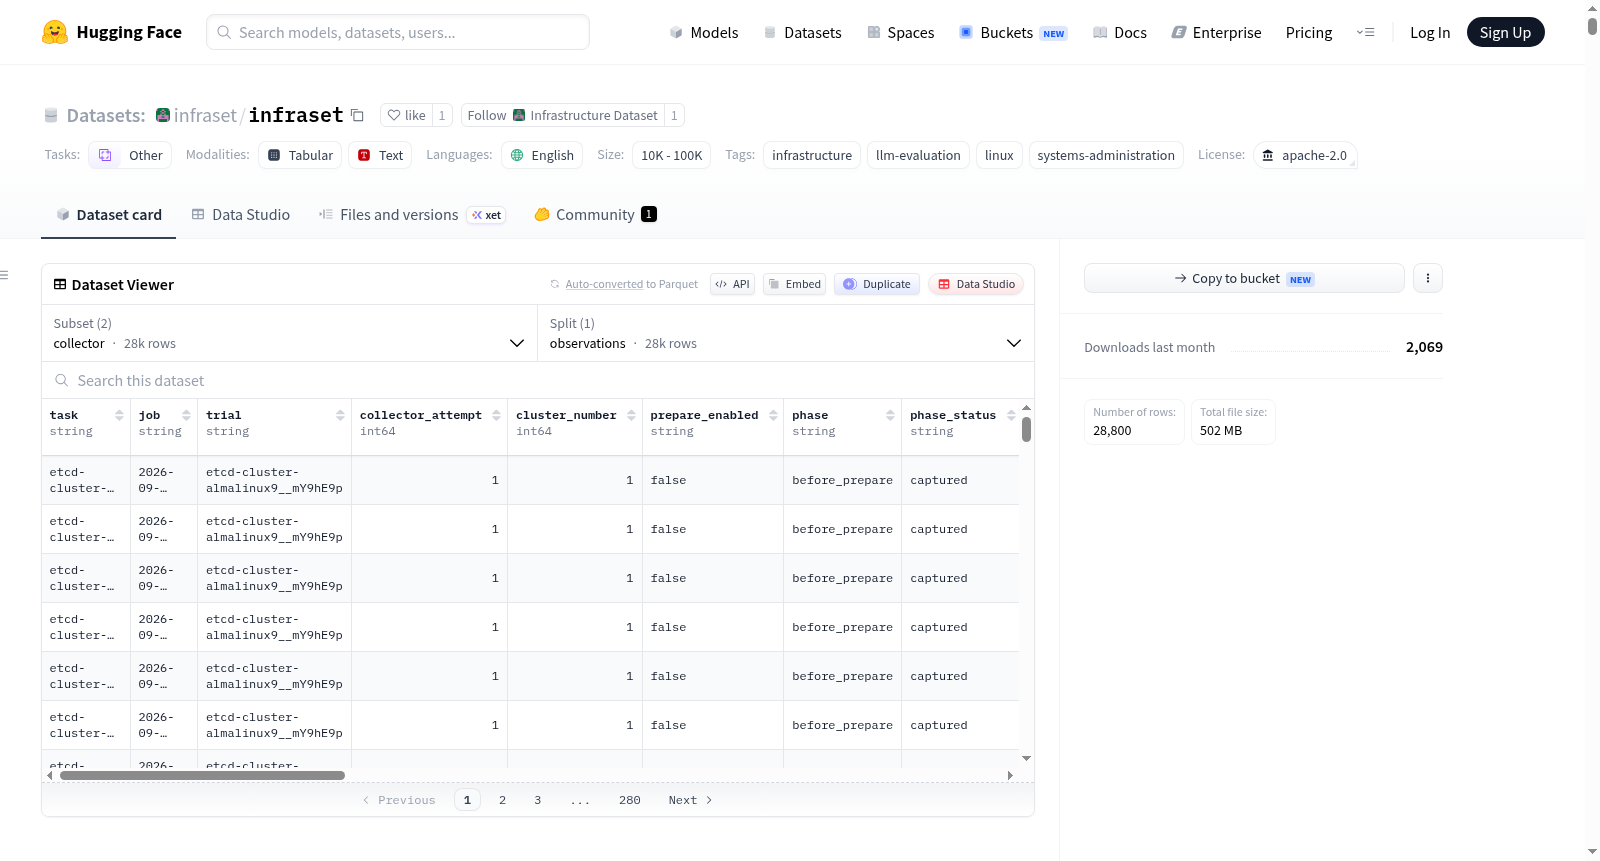Go to page 2 of the table
Screen dimensions: 1600x861
pos(502,800)
